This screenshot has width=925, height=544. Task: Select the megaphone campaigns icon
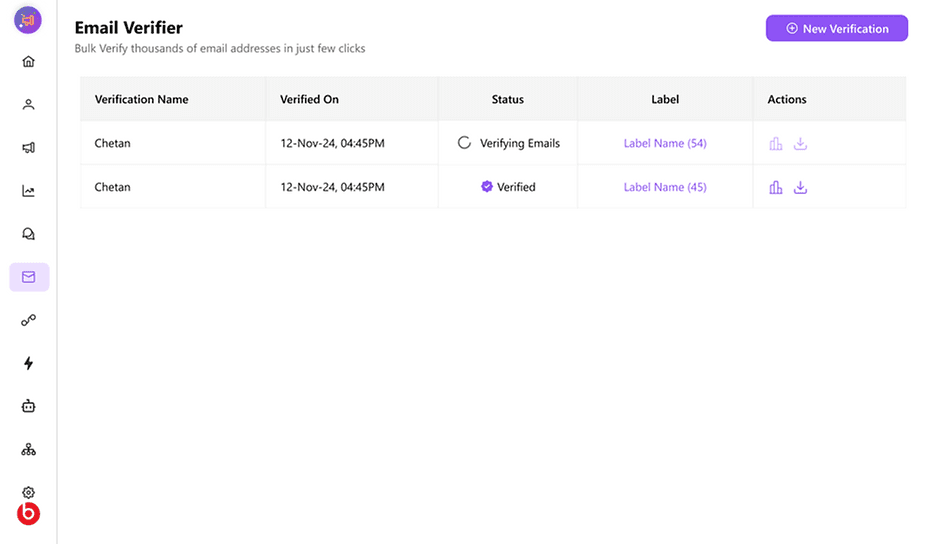point(28,148)
